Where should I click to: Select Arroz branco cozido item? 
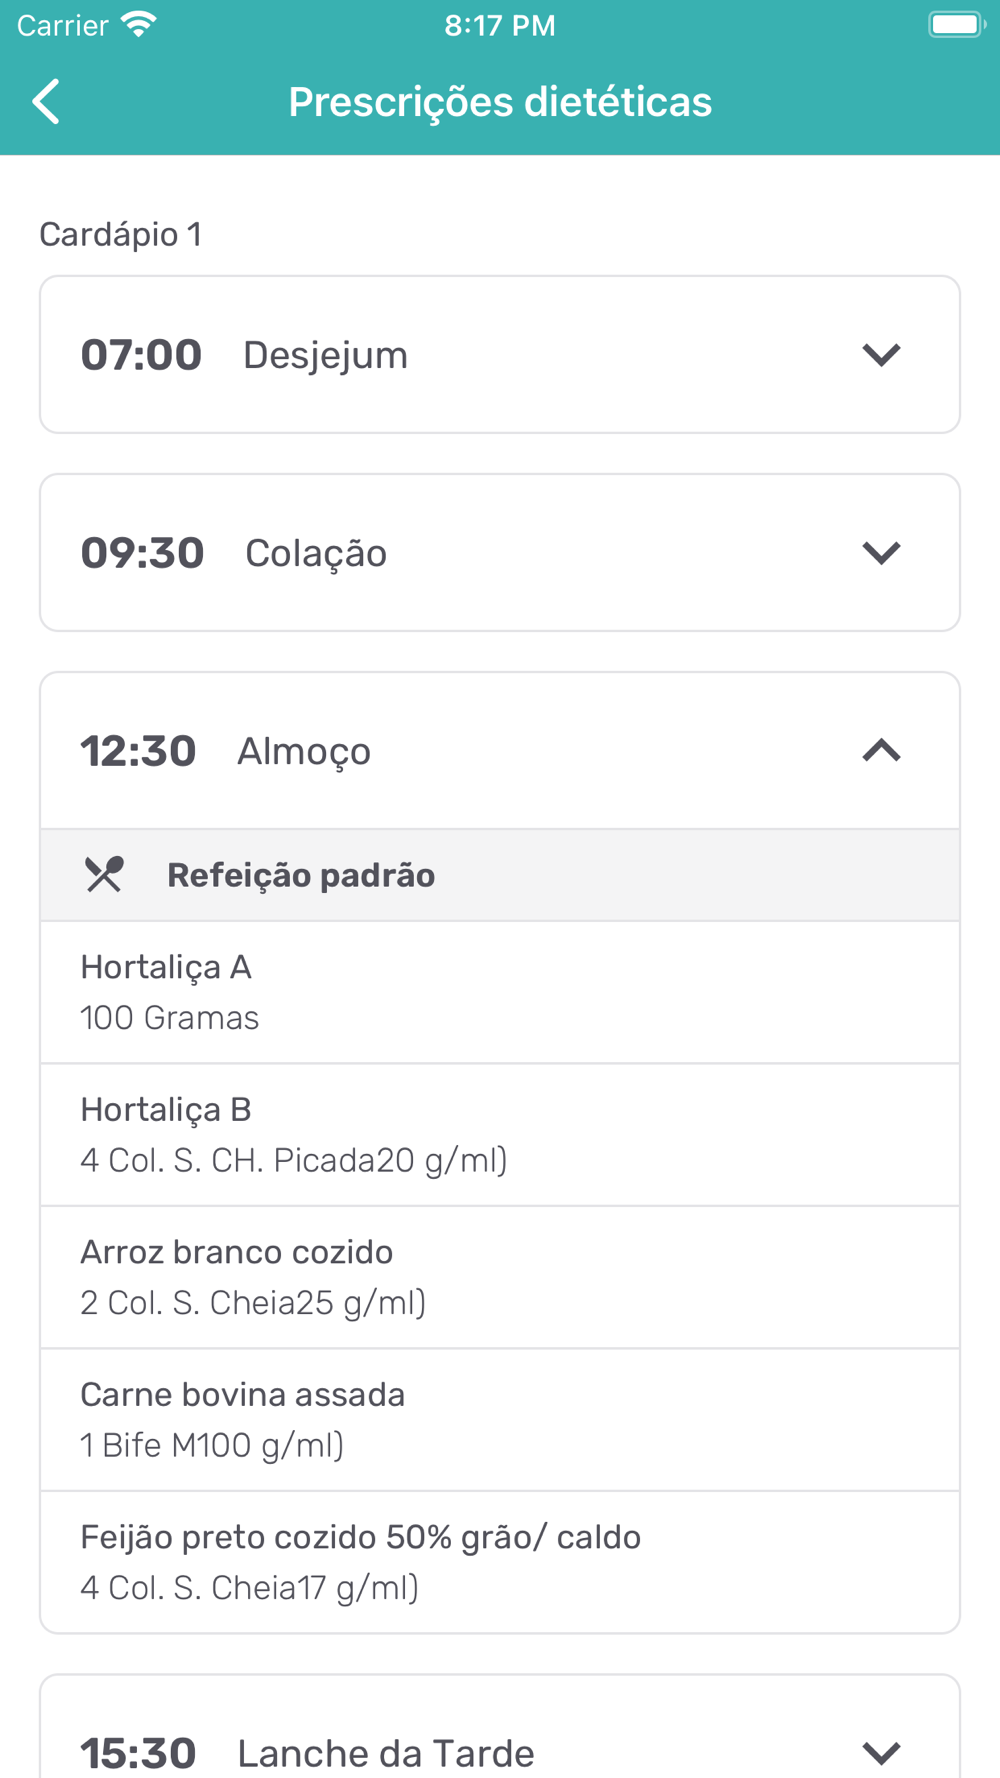coord(500,1277)
